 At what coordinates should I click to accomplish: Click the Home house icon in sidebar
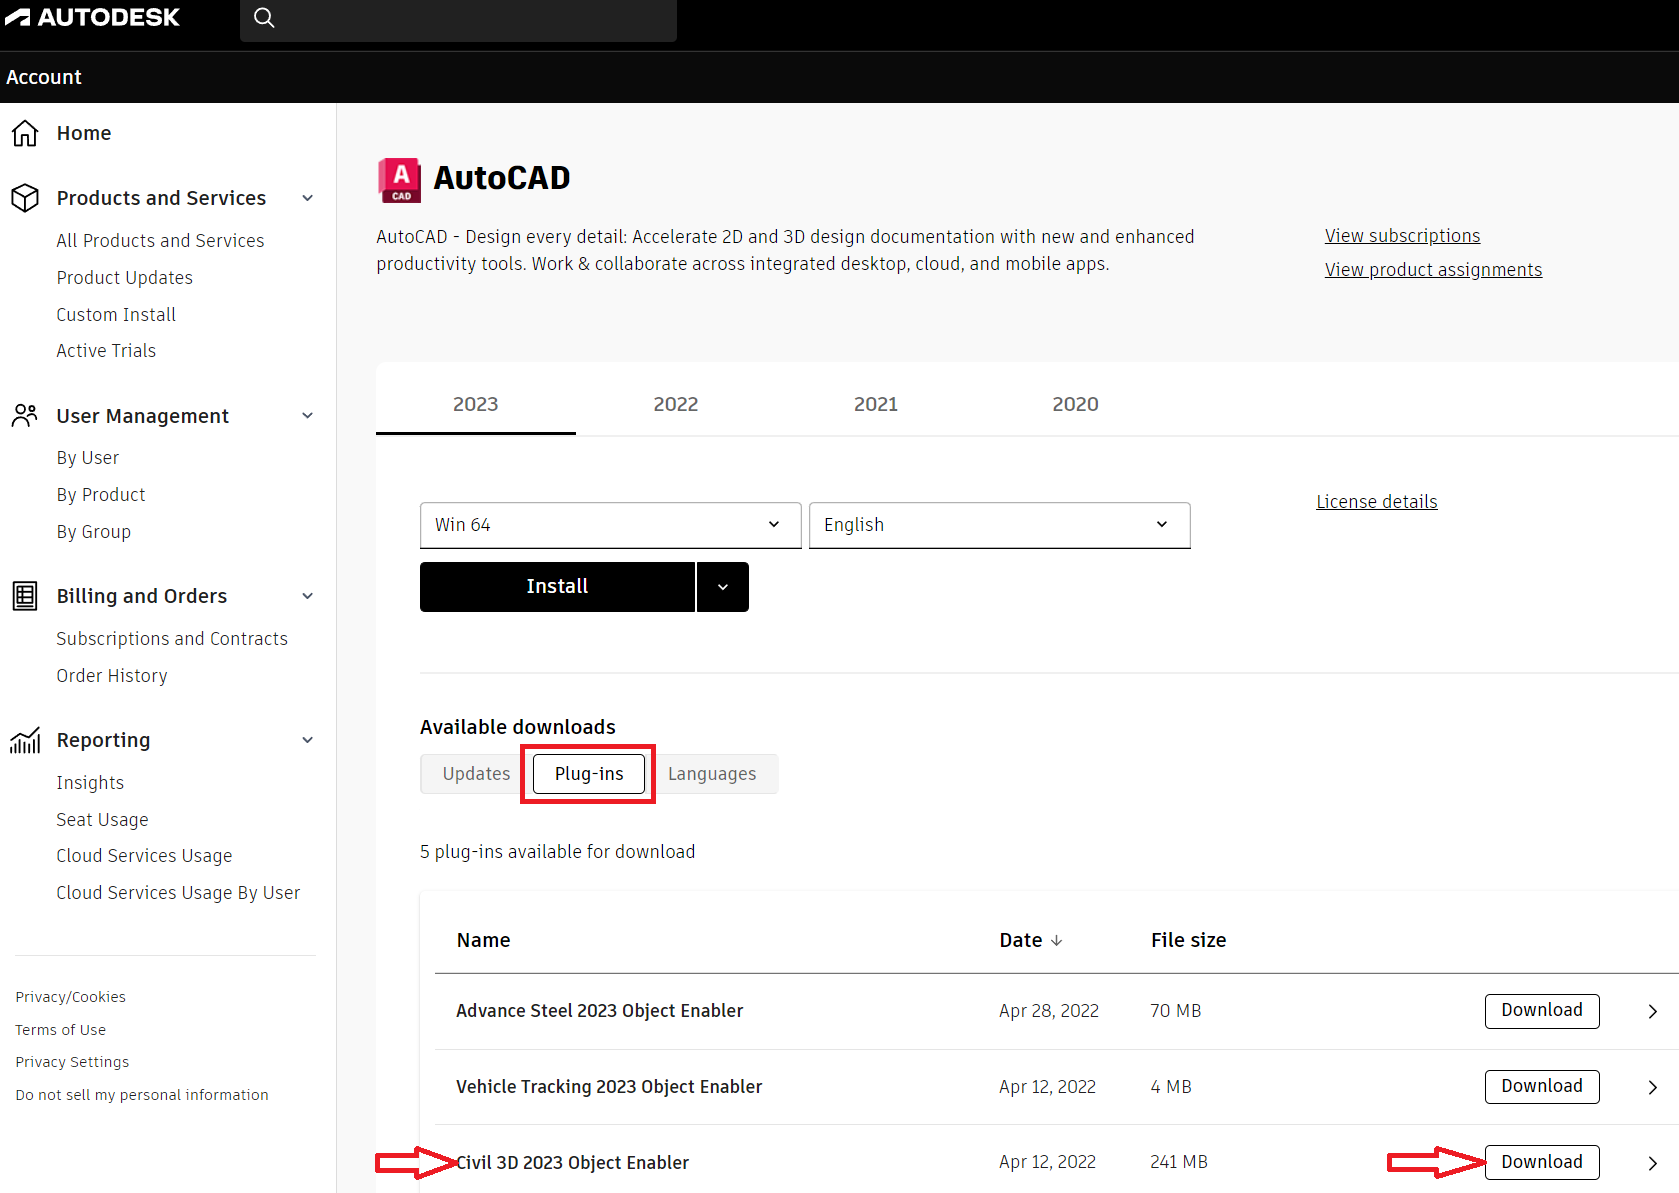click(24, 132)
